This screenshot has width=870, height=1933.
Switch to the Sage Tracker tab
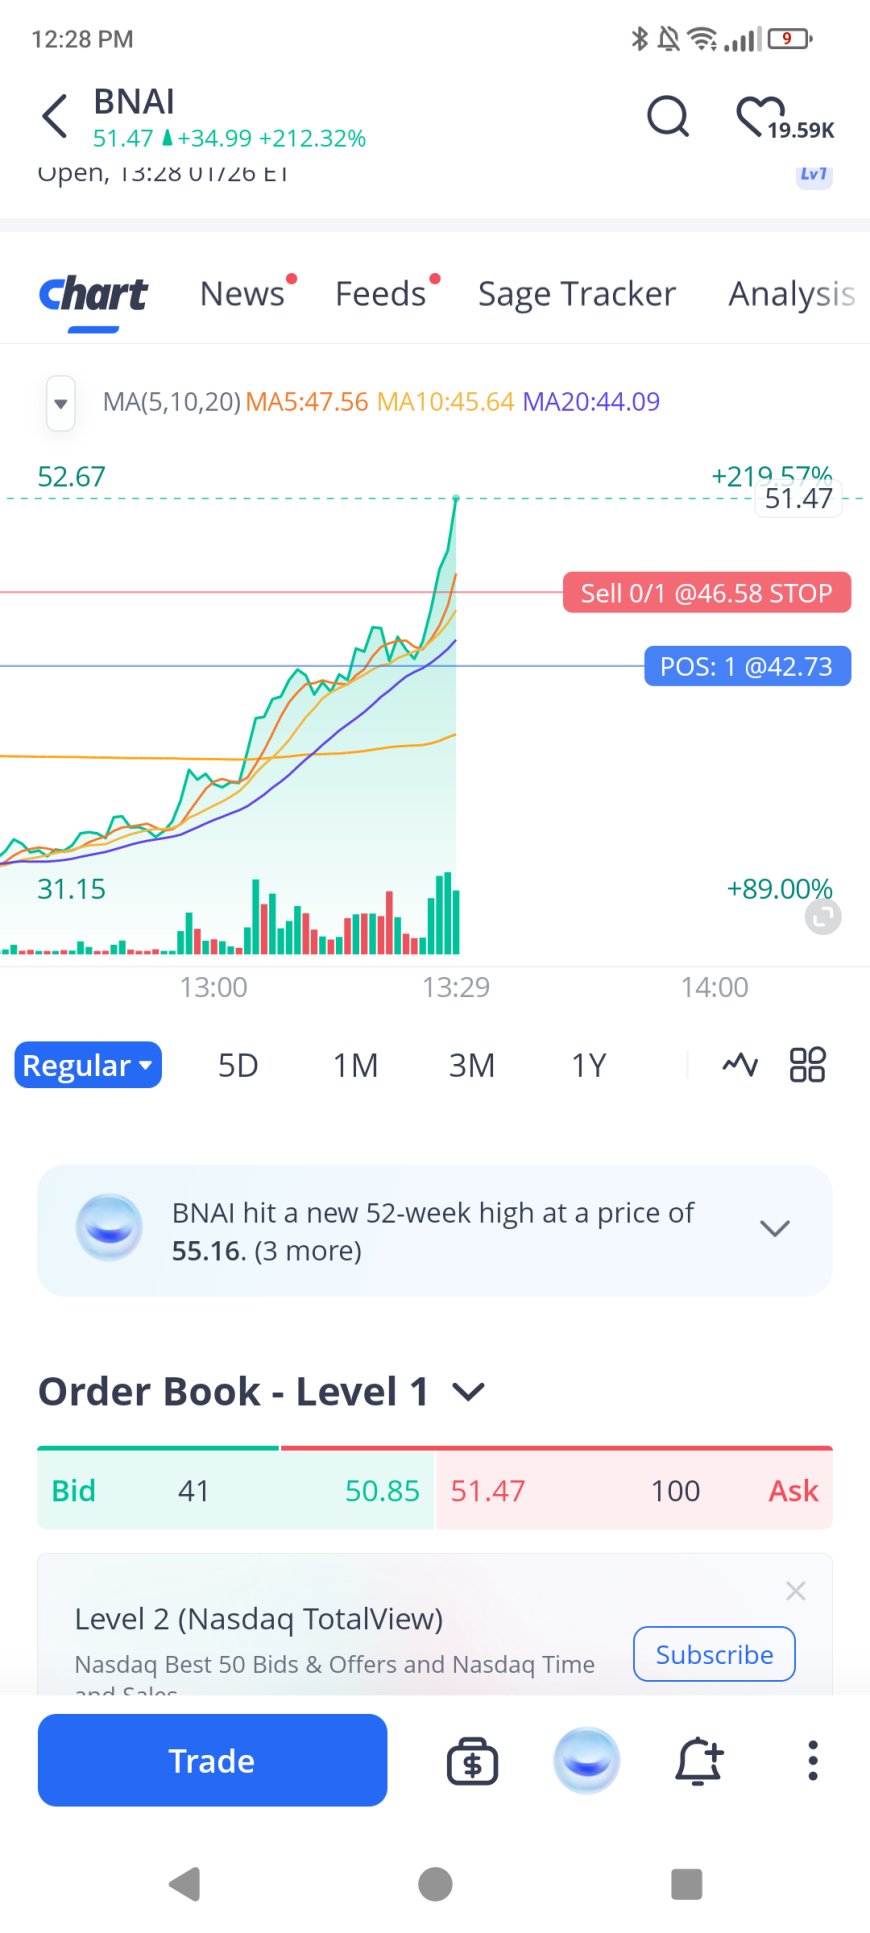(577, 294)
